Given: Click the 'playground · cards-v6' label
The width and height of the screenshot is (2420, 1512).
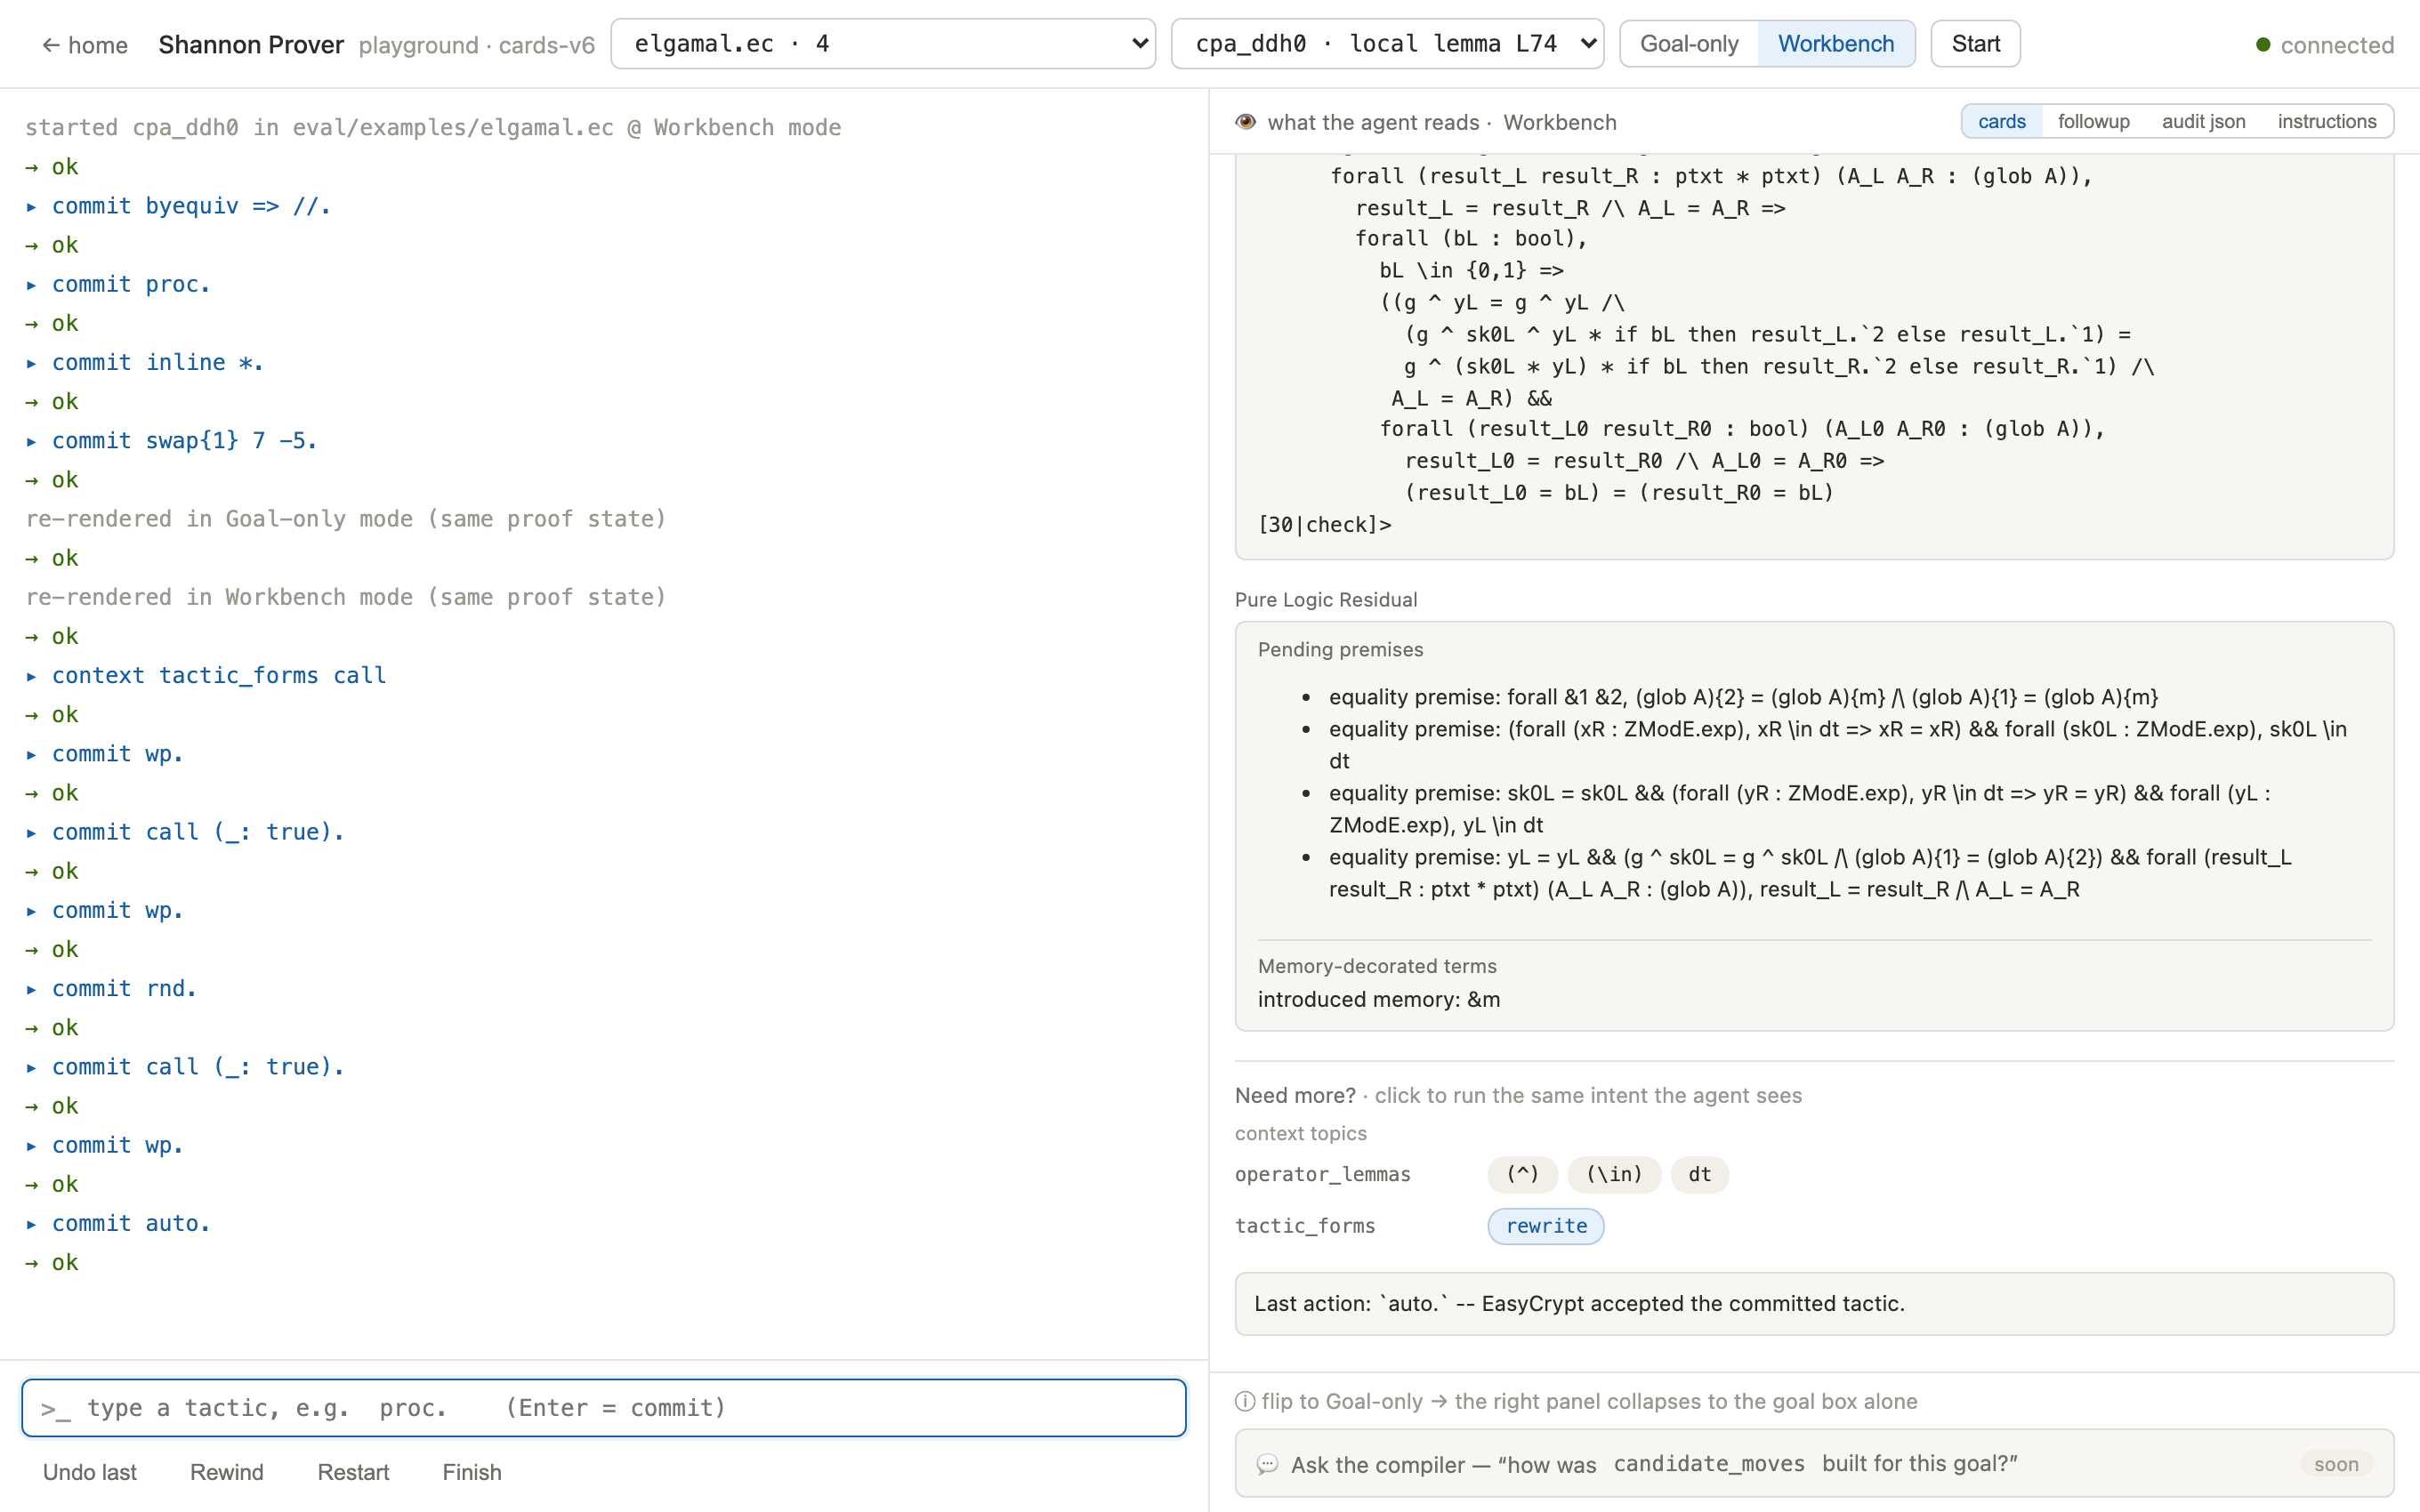Looking at the screenshot, I should (x=477, y=45).
